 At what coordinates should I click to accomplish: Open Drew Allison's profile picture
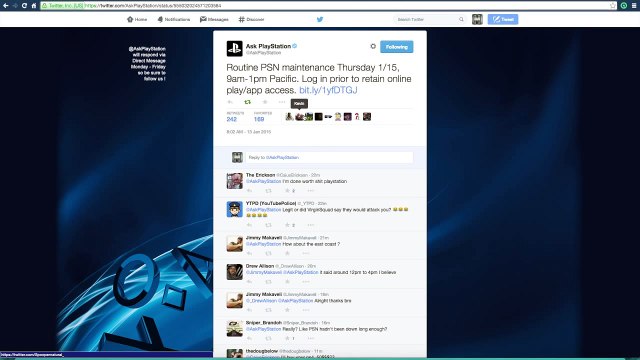coord(235,272)
